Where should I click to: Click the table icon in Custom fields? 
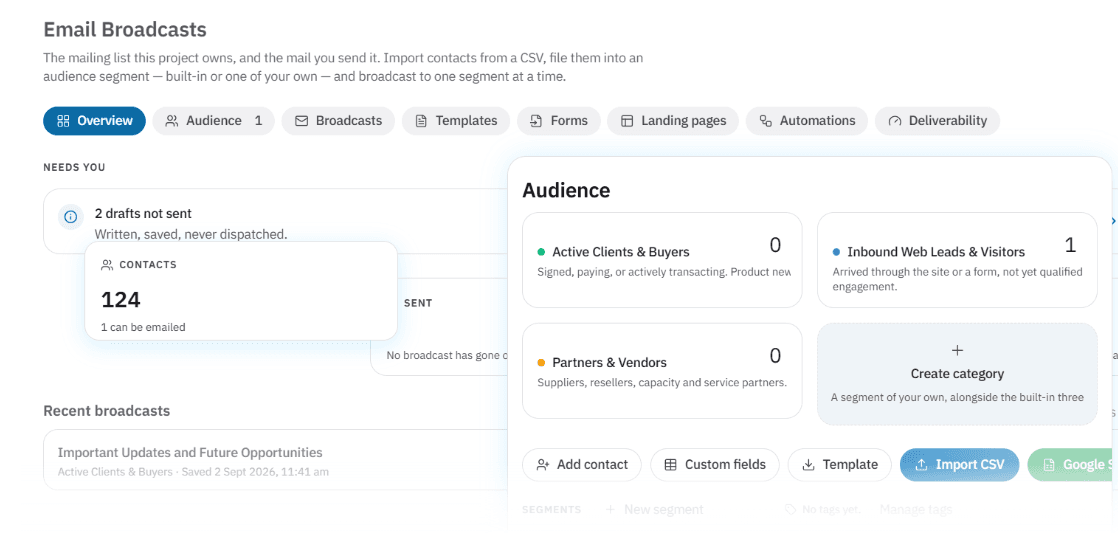coord(670,465)
